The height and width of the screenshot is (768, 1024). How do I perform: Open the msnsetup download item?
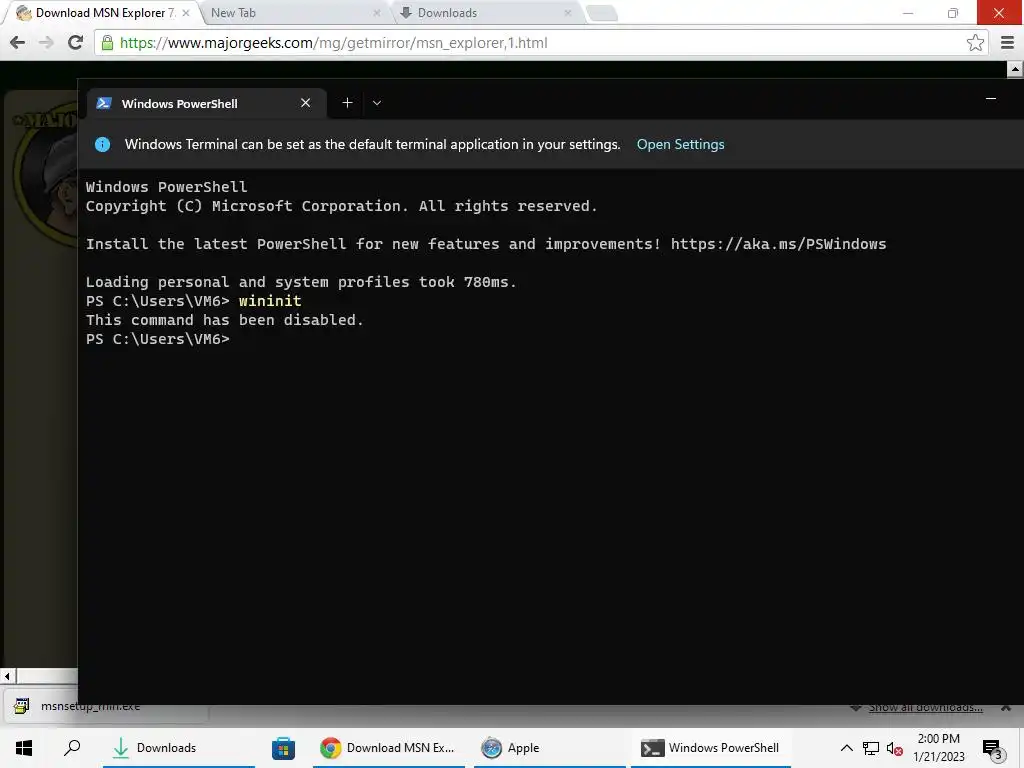pos(104,707)
